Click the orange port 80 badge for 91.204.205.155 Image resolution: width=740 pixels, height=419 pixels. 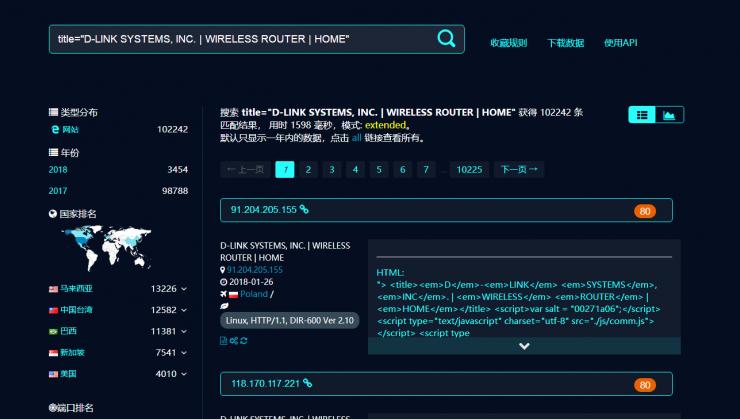(645, 211)
